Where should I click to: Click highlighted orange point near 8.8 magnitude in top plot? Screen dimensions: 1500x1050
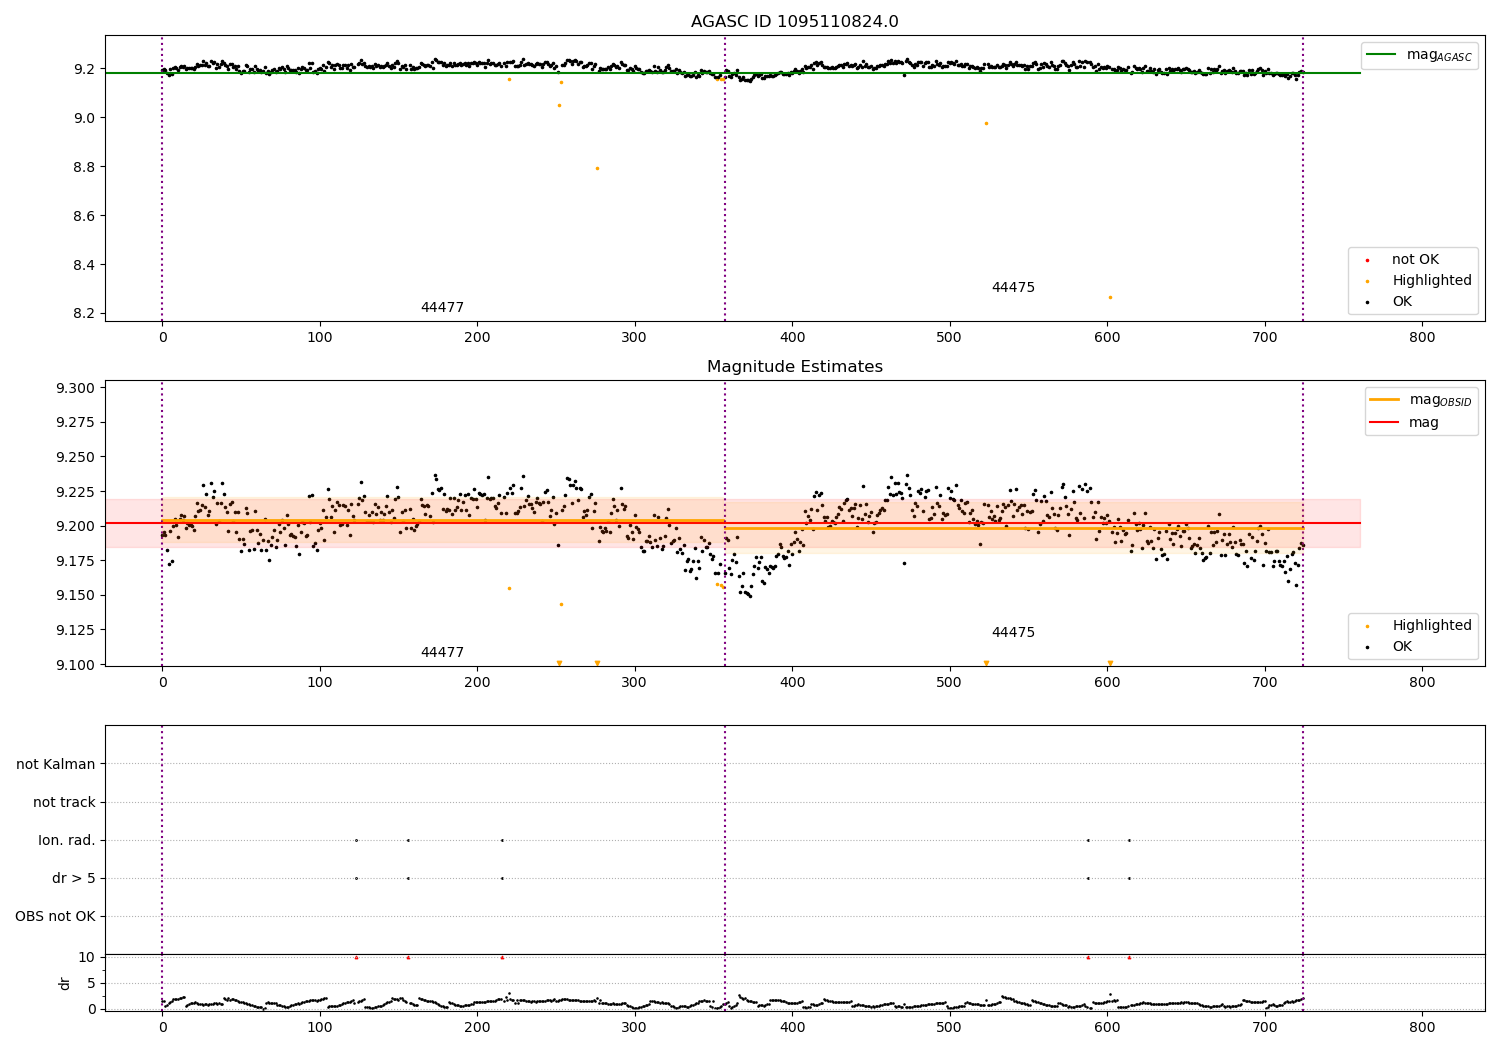(597, 168)
